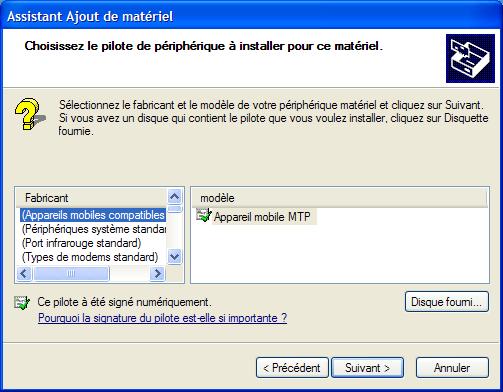Click the horizontal scroll left arrow
The width and height of the screenshot is (503, 392).
tap(24, 274)
